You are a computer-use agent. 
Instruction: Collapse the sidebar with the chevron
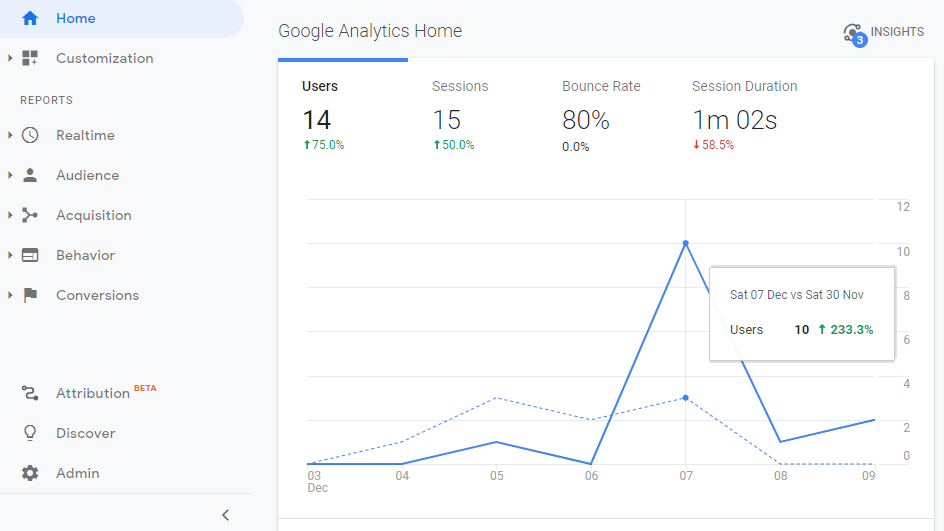(226, 515)
